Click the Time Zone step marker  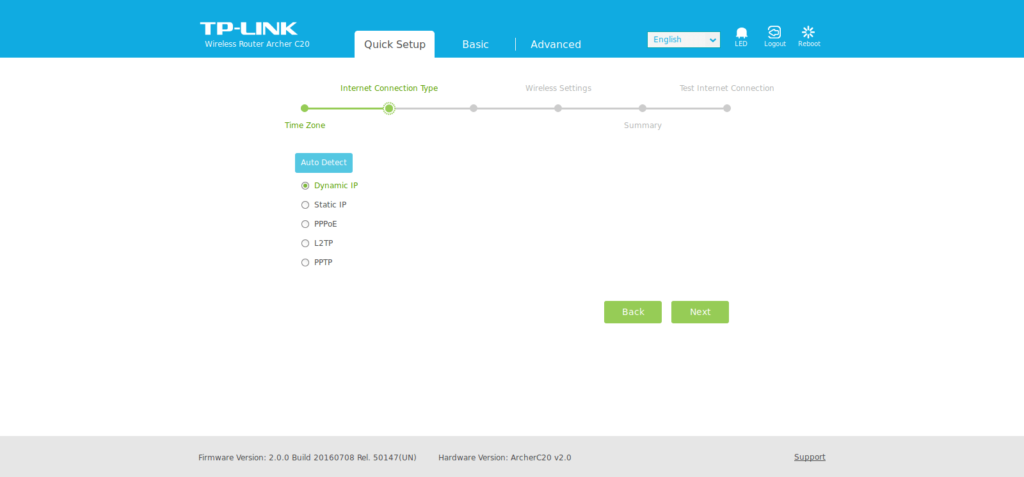[x=305, y=108]
